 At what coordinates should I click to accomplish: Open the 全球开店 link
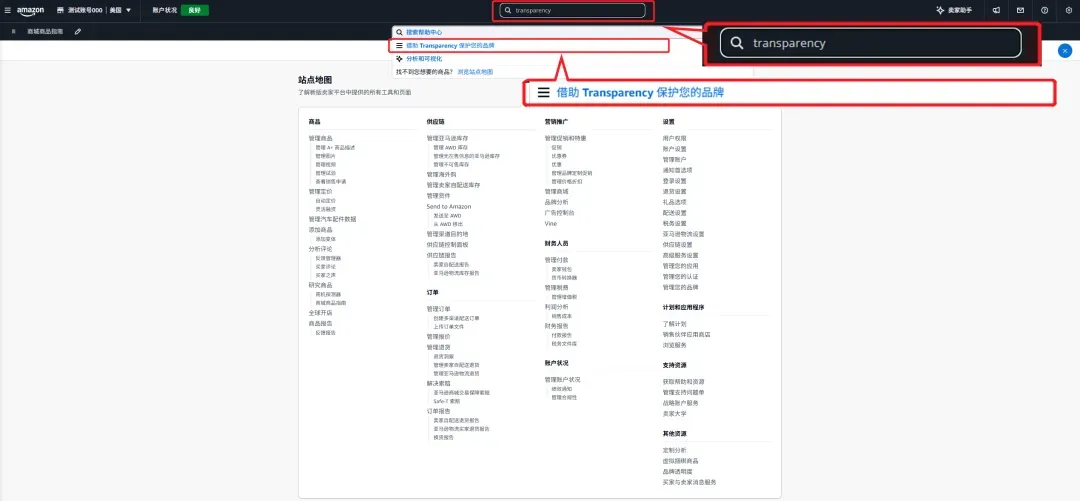(320, 313)
